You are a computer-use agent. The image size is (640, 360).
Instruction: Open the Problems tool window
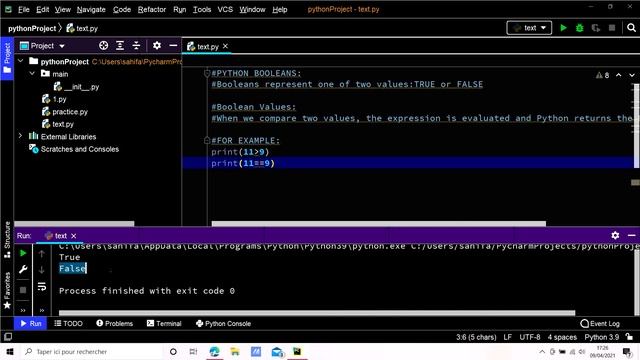click(x=115, y=324)
